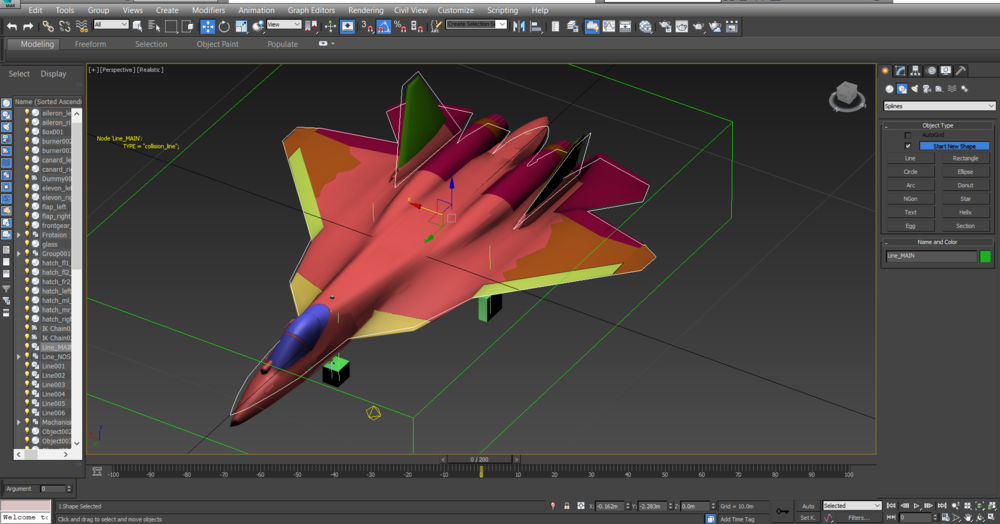Click the Mirror tool icon
1000x524 pixels.
tap(519, 26)
